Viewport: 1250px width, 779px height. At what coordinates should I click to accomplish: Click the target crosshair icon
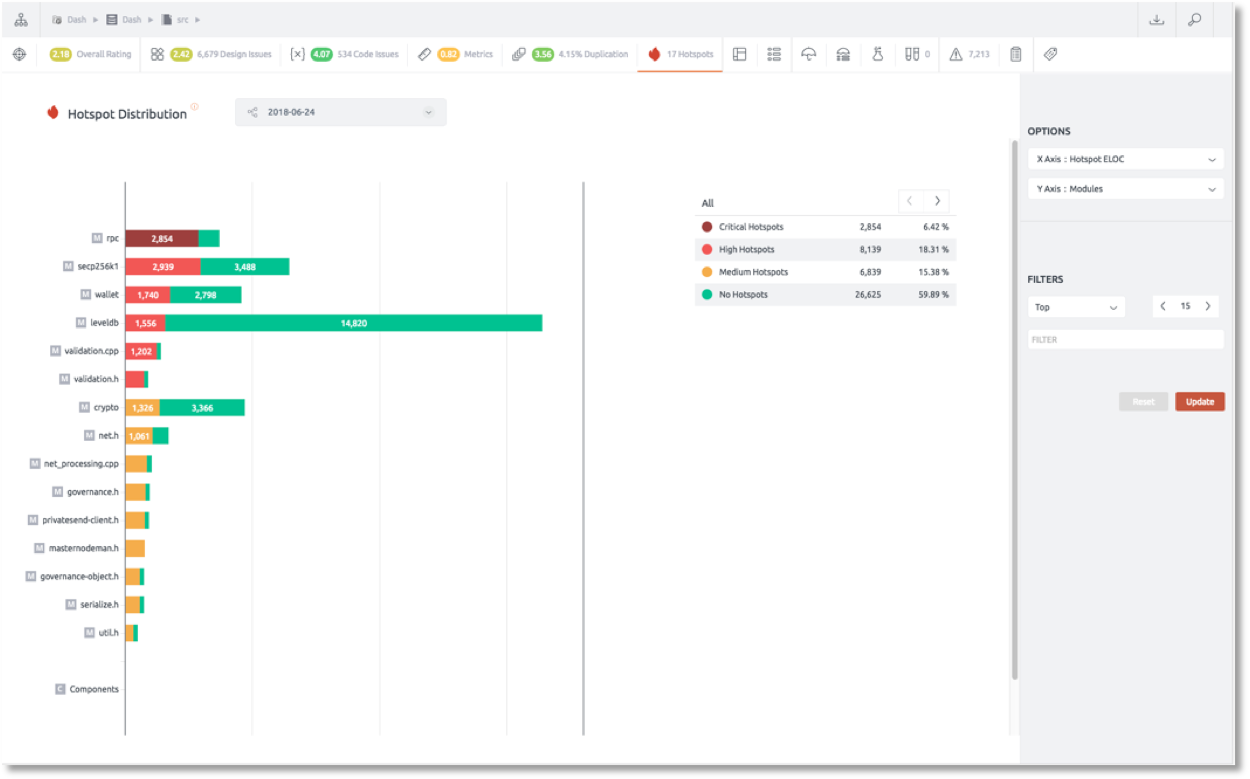(x=19, y=54)
